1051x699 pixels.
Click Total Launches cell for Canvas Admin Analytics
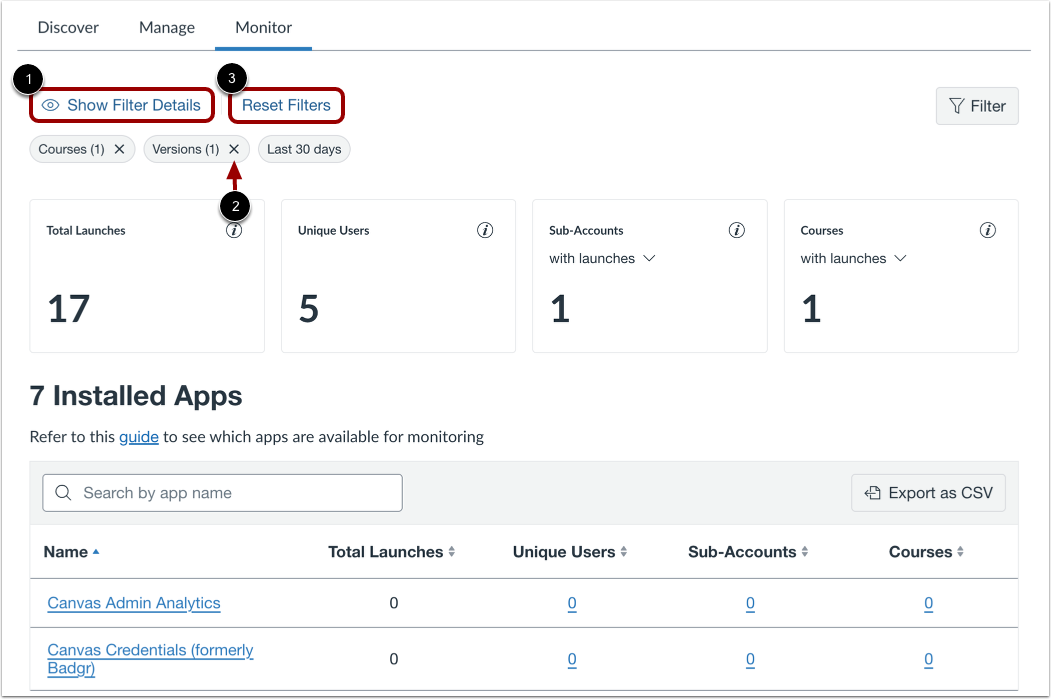393,603
